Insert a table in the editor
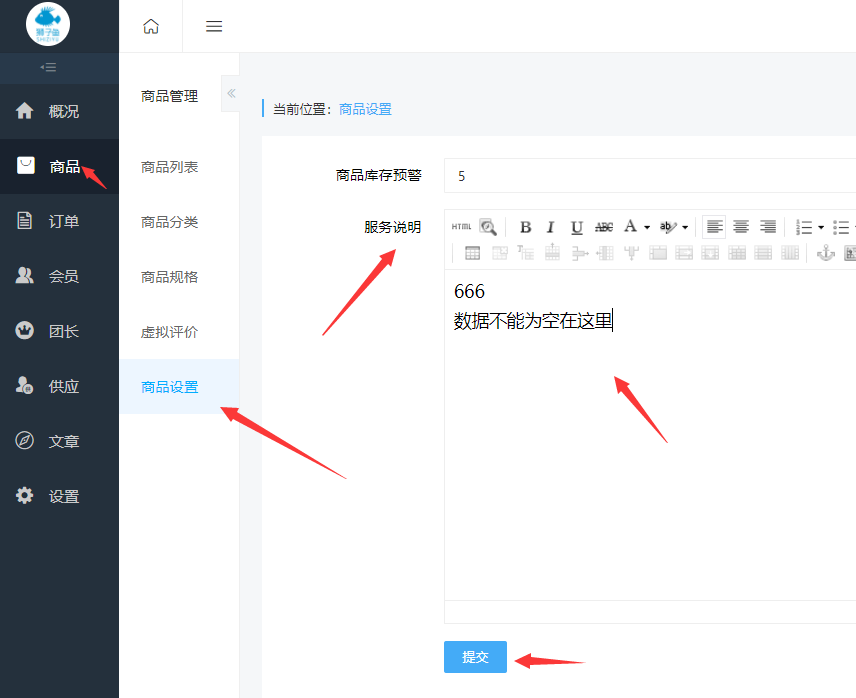Image resolution: width=856 pixels, height=698 pixels. pos(472,253)
